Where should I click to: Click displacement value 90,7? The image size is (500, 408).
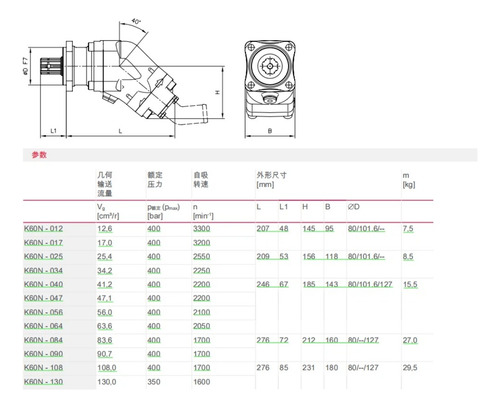105,354
